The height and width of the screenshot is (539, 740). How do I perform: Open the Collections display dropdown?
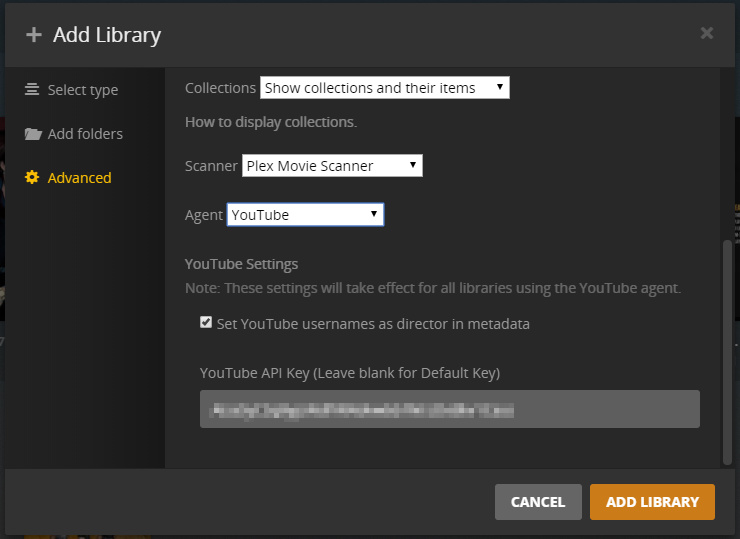(x=385, y=88)
